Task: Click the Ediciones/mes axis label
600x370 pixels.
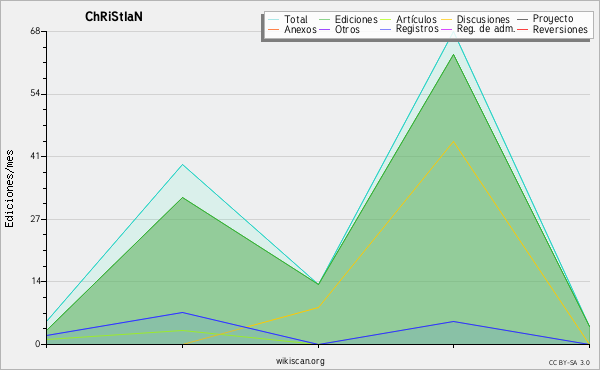Action: [x=9, y=189]
